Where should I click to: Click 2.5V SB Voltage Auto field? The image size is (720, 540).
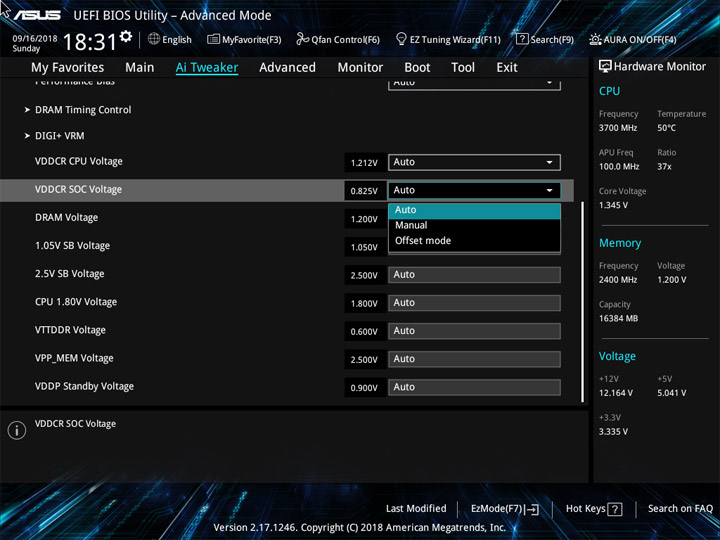pyautogui.click(x=474, y=275)
